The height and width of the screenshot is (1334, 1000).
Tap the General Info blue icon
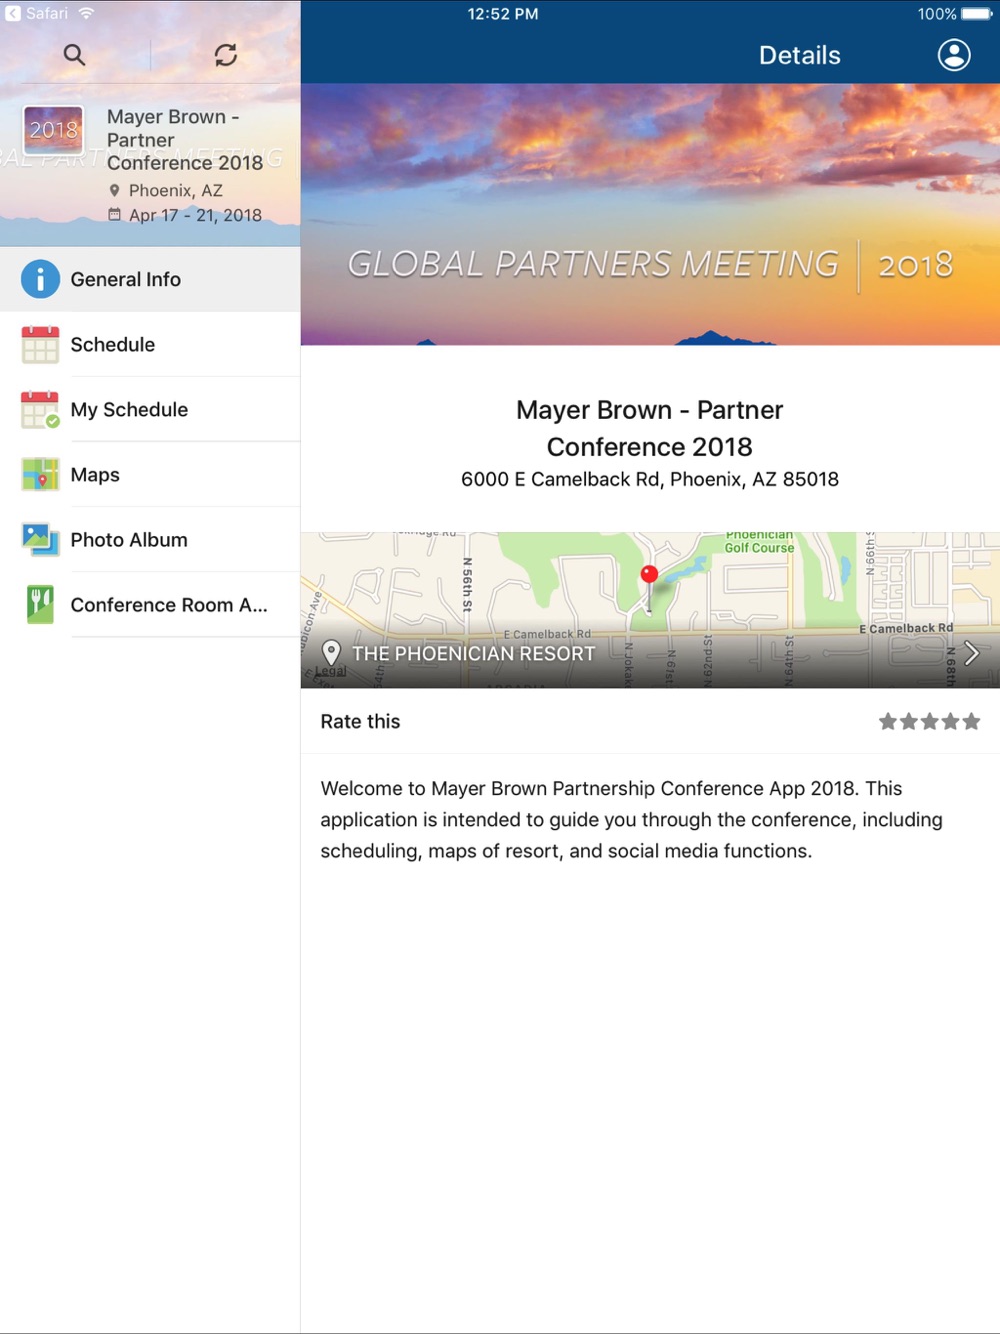pos(40,279)
